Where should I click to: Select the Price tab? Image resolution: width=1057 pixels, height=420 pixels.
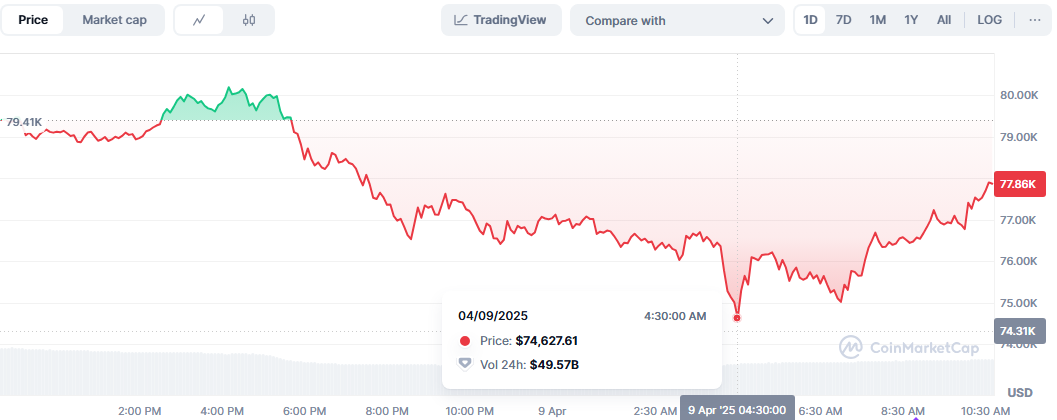[33, 20]
